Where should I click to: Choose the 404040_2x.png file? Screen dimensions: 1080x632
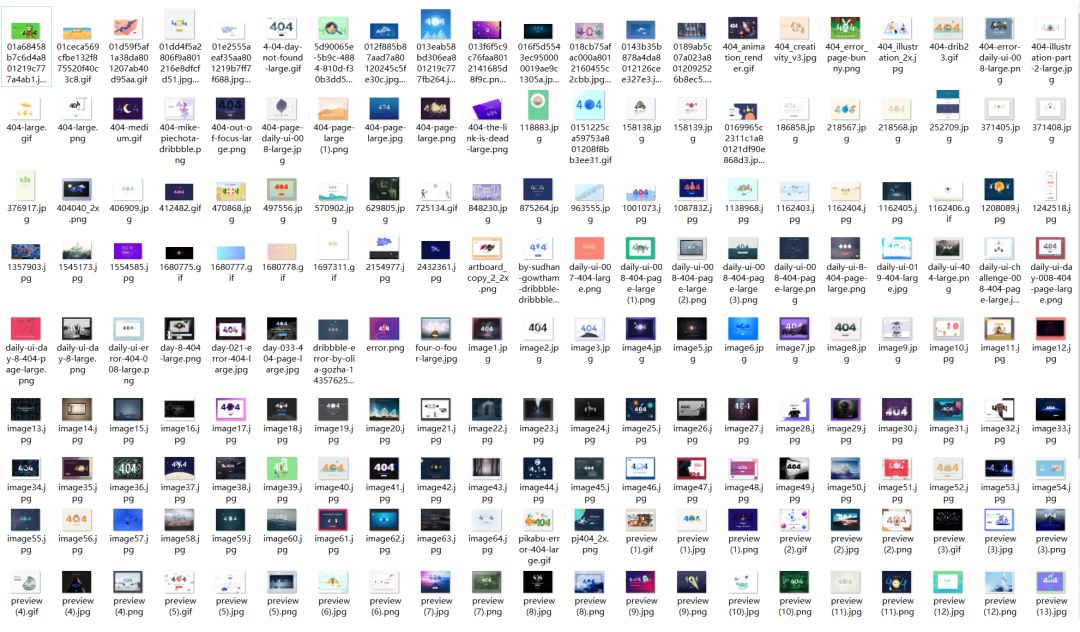(77, 189)
